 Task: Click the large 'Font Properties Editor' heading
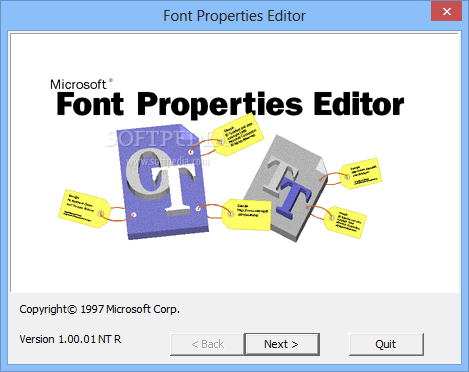pyautogui.click(x=230, y=105)
